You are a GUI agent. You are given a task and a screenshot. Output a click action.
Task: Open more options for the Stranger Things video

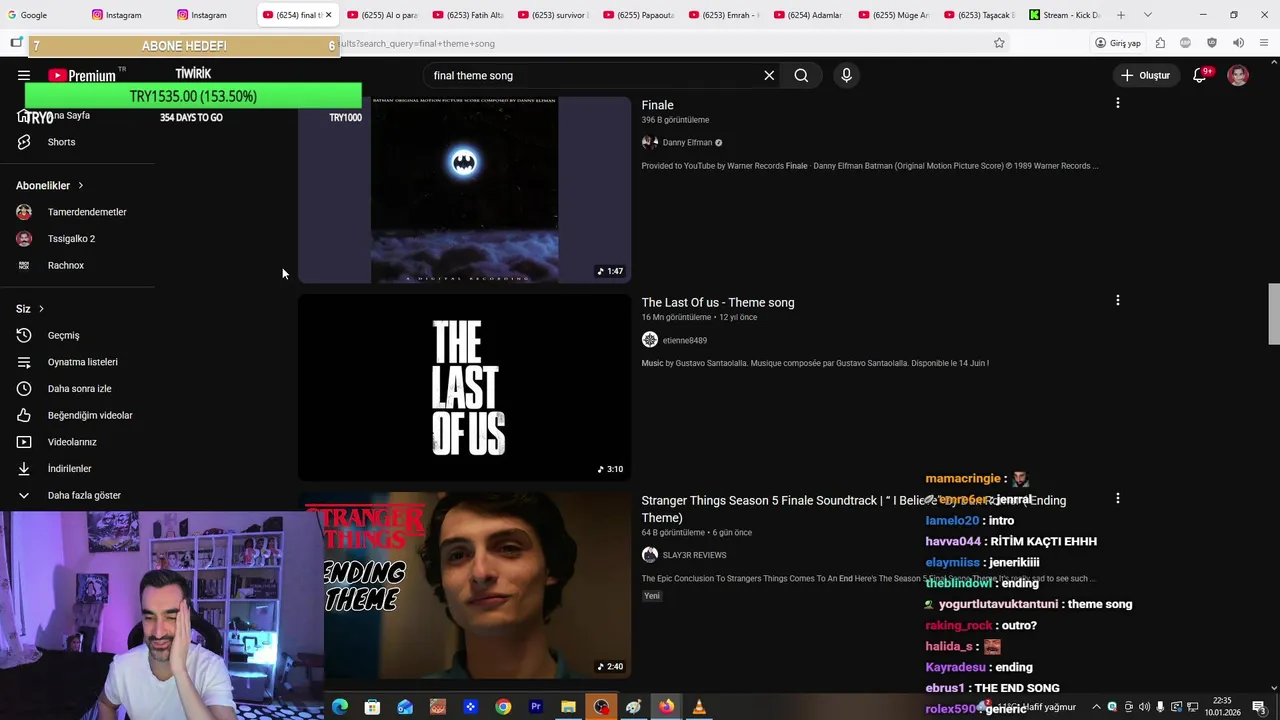click(x=1117, y=498)
